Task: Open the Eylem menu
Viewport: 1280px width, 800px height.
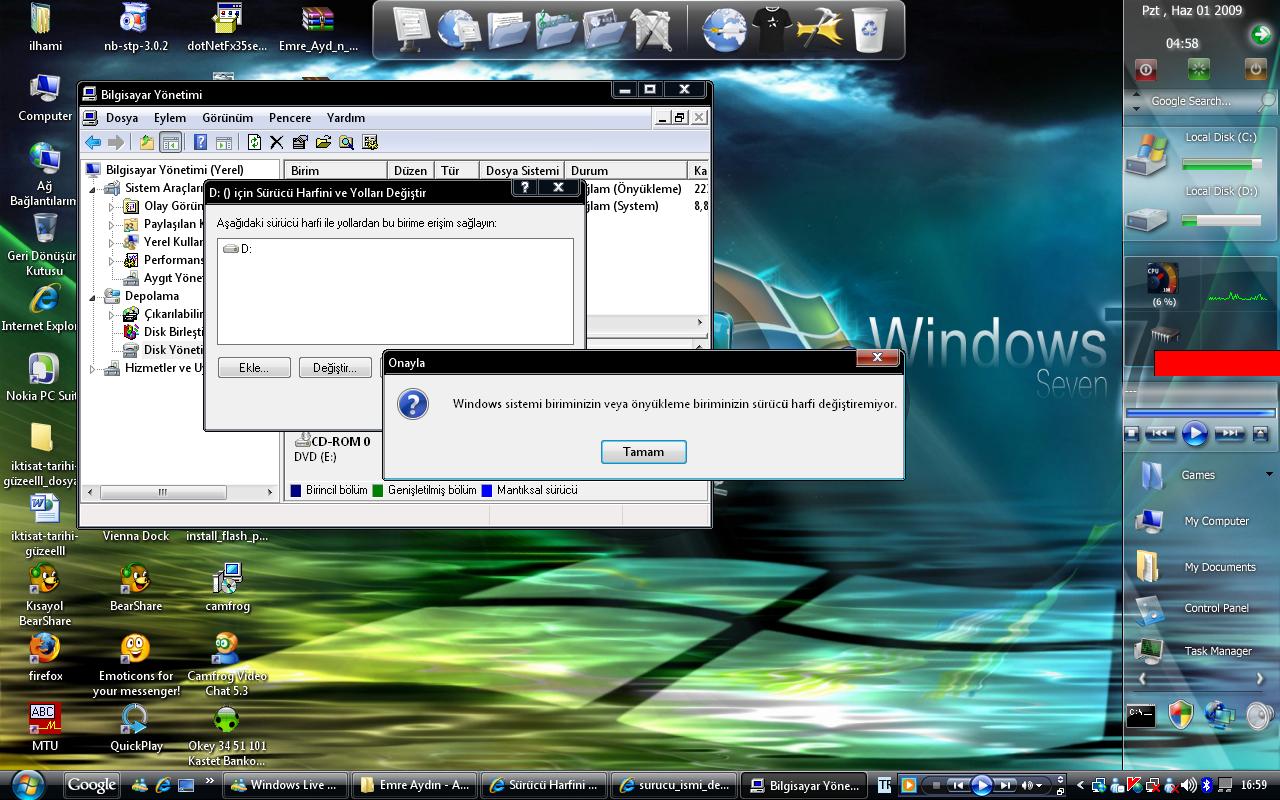Action: 170,118
